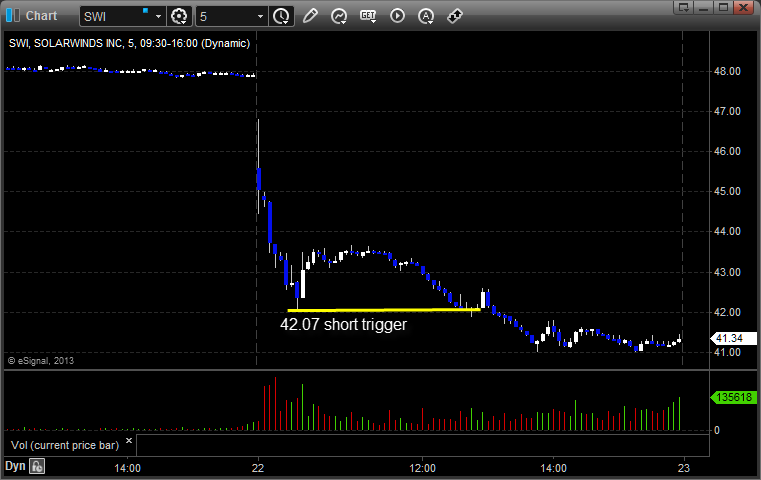Open the symbol settings gear menu

[x=179, y=17]
